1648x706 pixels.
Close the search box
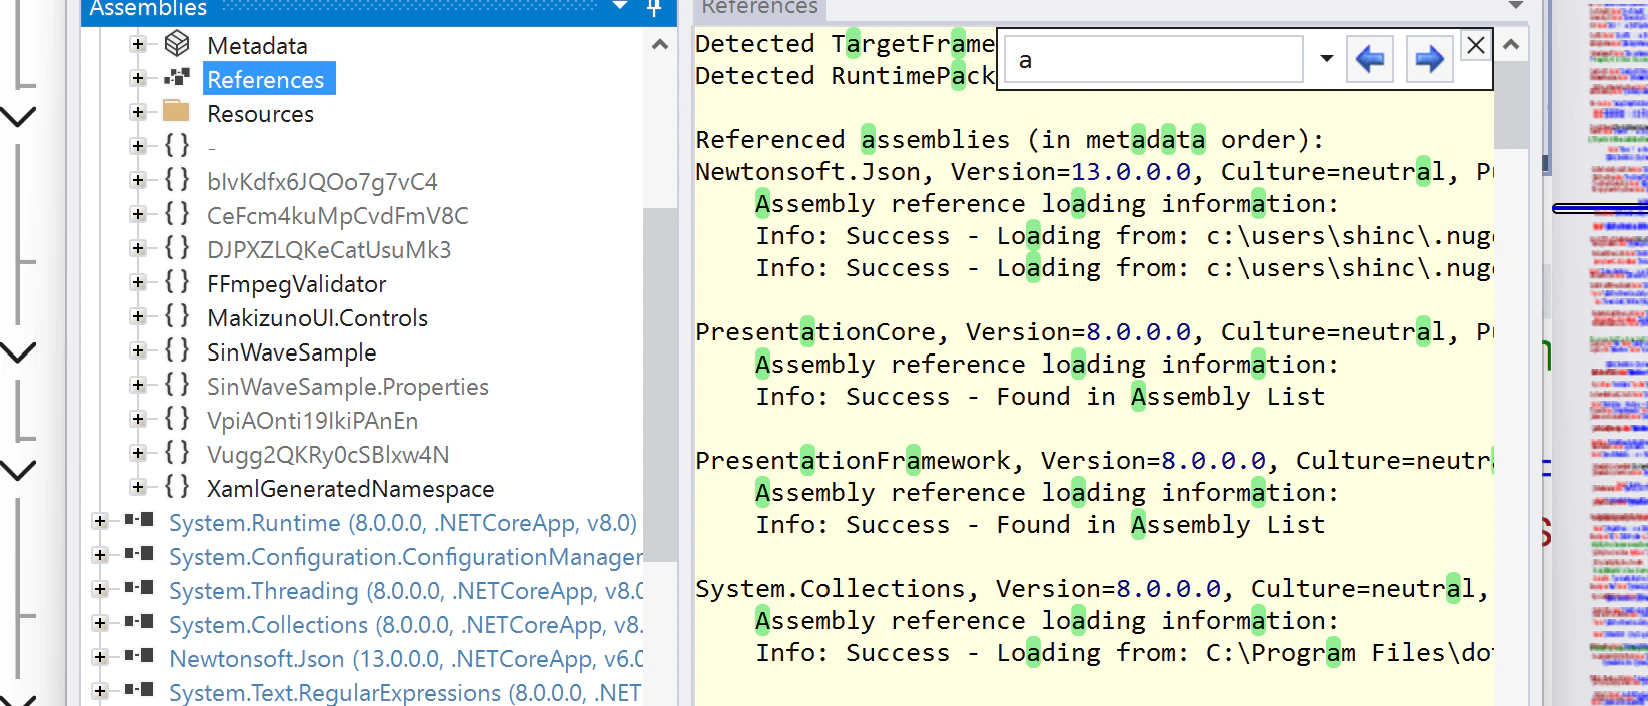pos(1476,45)
